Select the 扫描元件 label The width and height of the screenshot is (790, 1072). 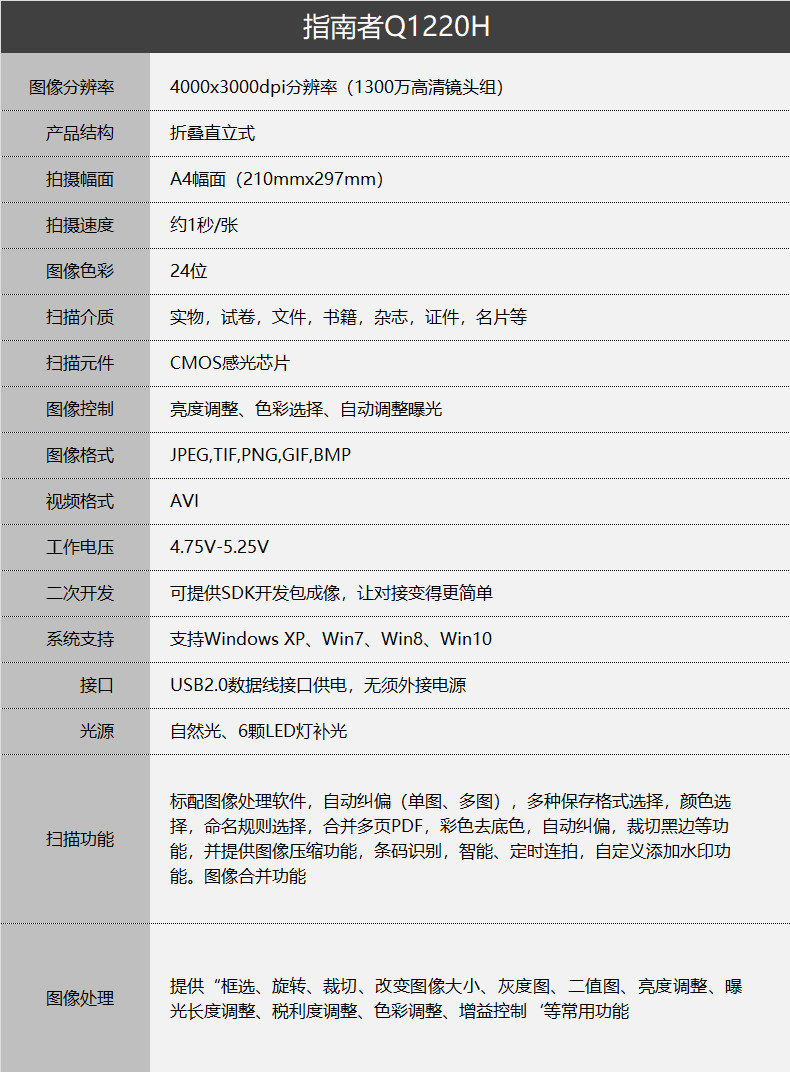(80, 363)
